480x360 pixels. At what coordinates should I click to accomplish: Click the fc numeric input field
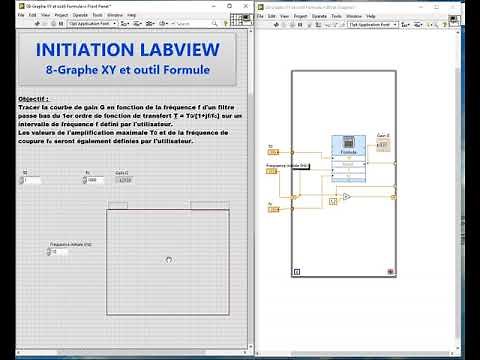coord(95,180)
